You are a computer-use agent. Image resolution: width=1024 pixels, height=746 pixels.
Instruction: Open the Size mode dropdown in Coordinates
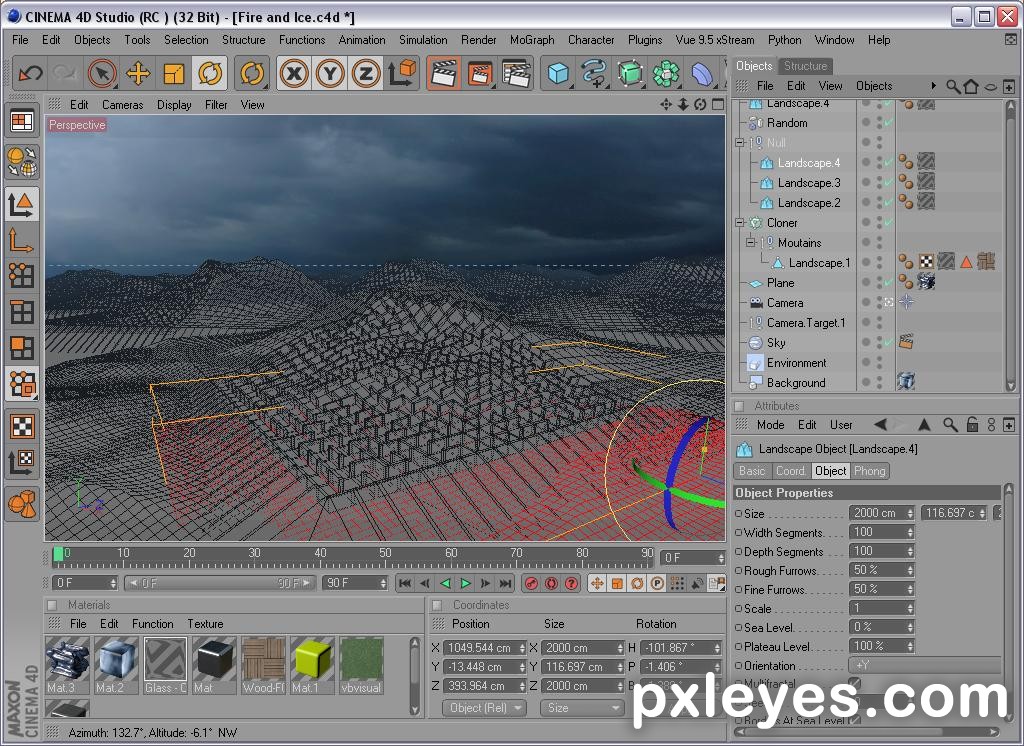(581, 708)
